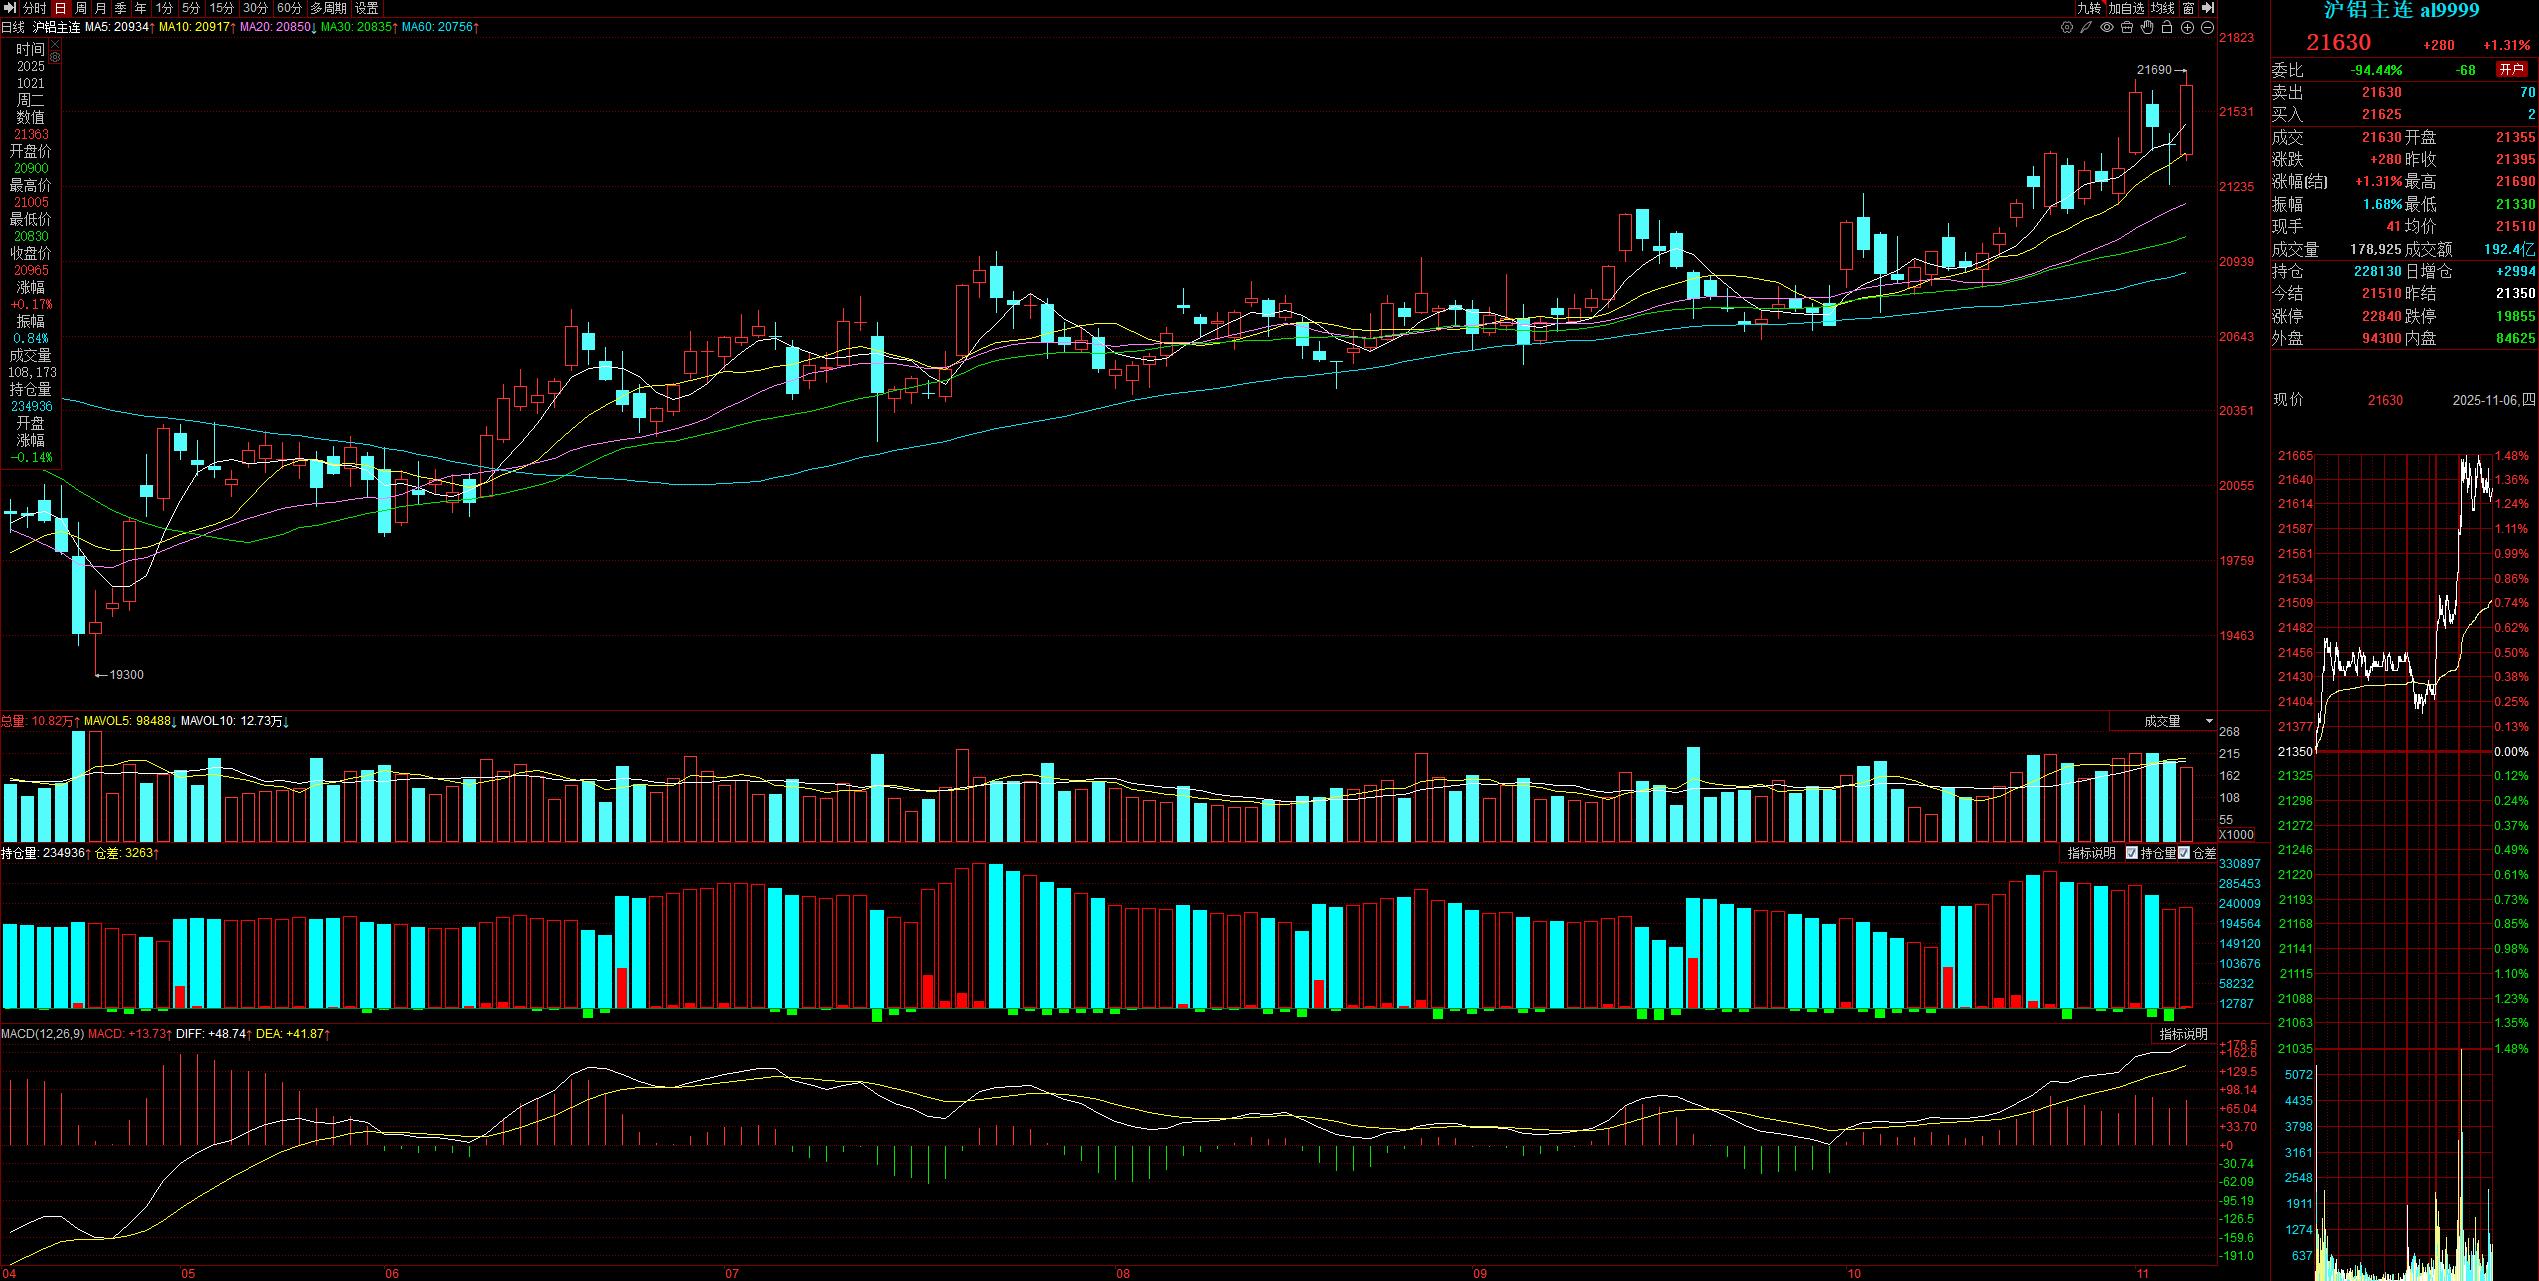The image size is (2539, 1281).
Task: Select the drawing pen tool icon
Action: click(2086, 27)
